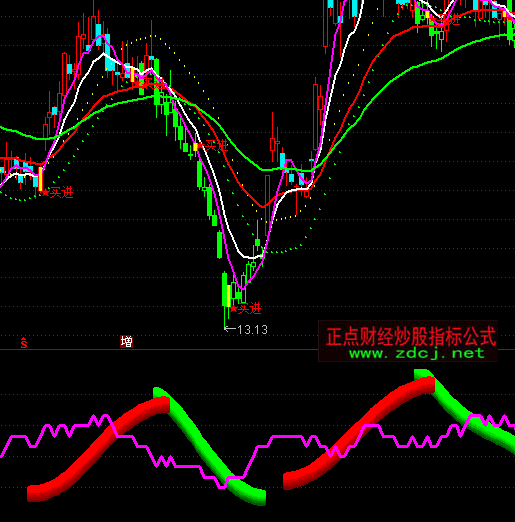Click the 买进 label at mid-decline yellow candle
The image size is (515, 522).
[x=216, y=146]
